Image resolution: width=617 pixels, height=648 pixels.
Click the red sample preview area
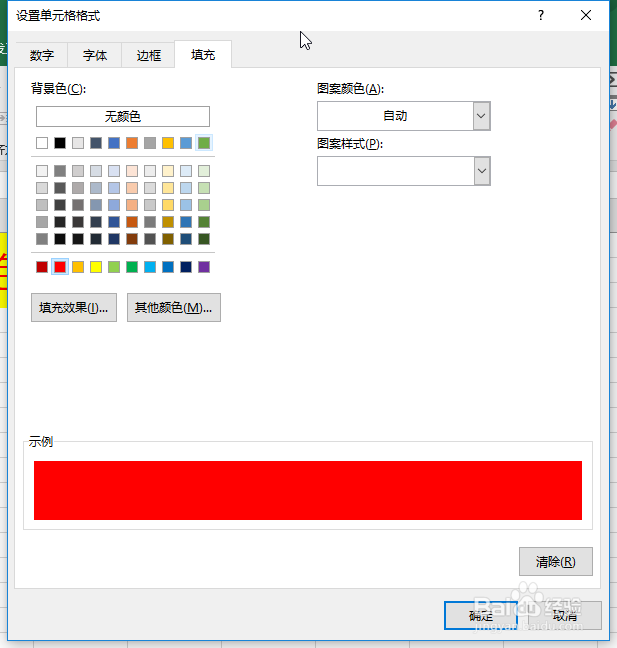pos(308,491)
